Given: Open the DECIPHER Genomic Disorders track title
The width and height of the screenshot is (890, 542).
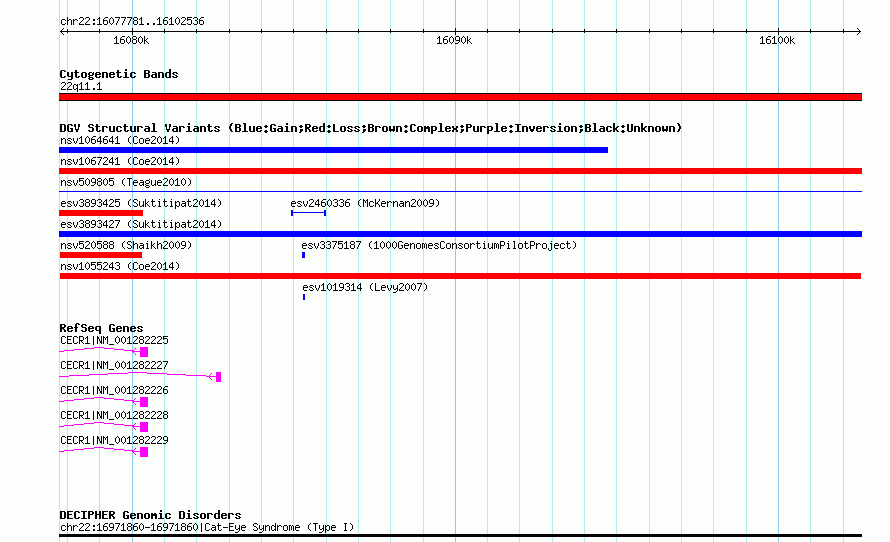Looking at the screenshot, I should point(150,515).
